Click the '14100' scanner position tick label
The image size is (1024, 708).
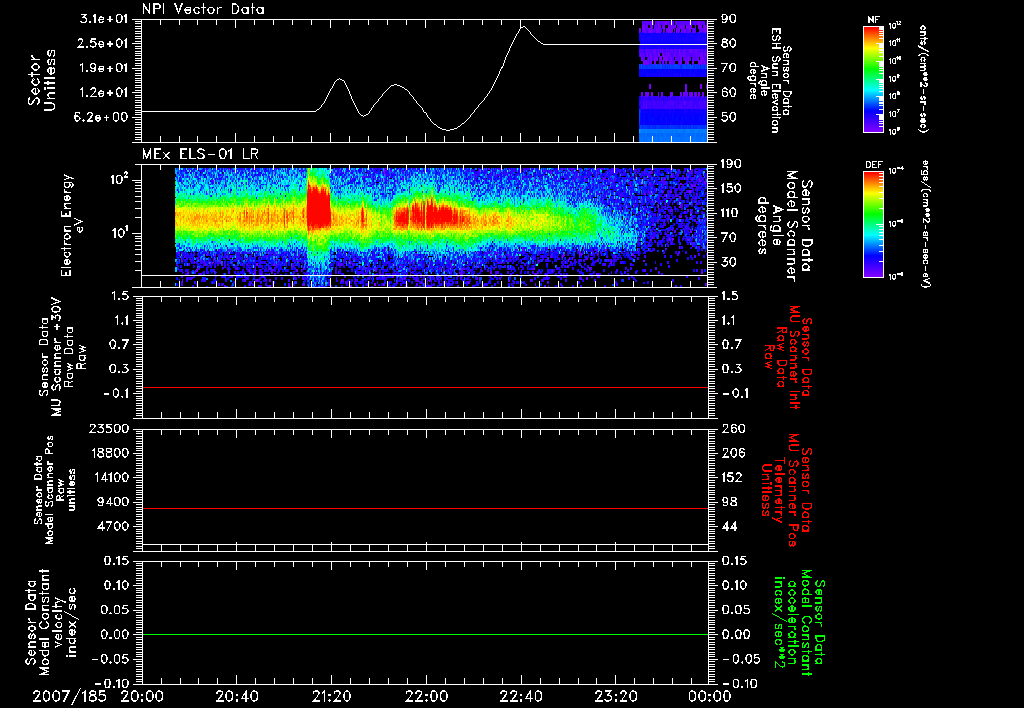click(108, 477)
